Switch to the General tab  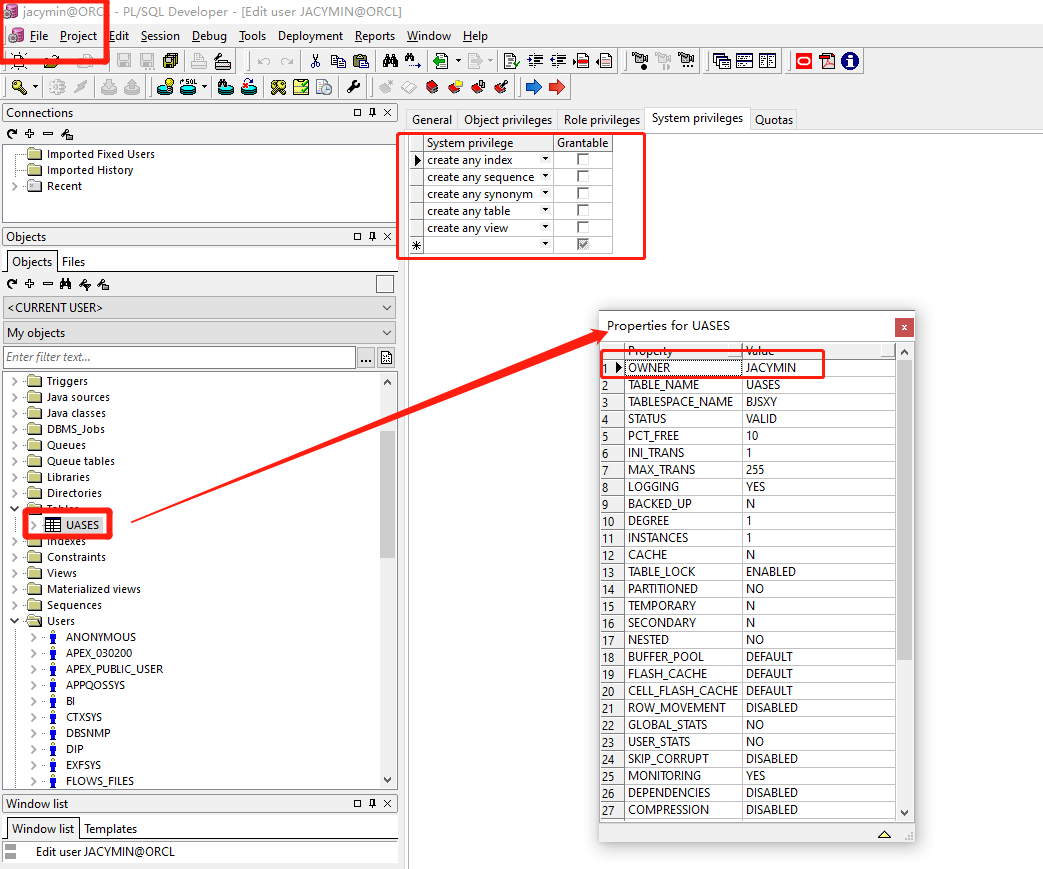point(432,120)
